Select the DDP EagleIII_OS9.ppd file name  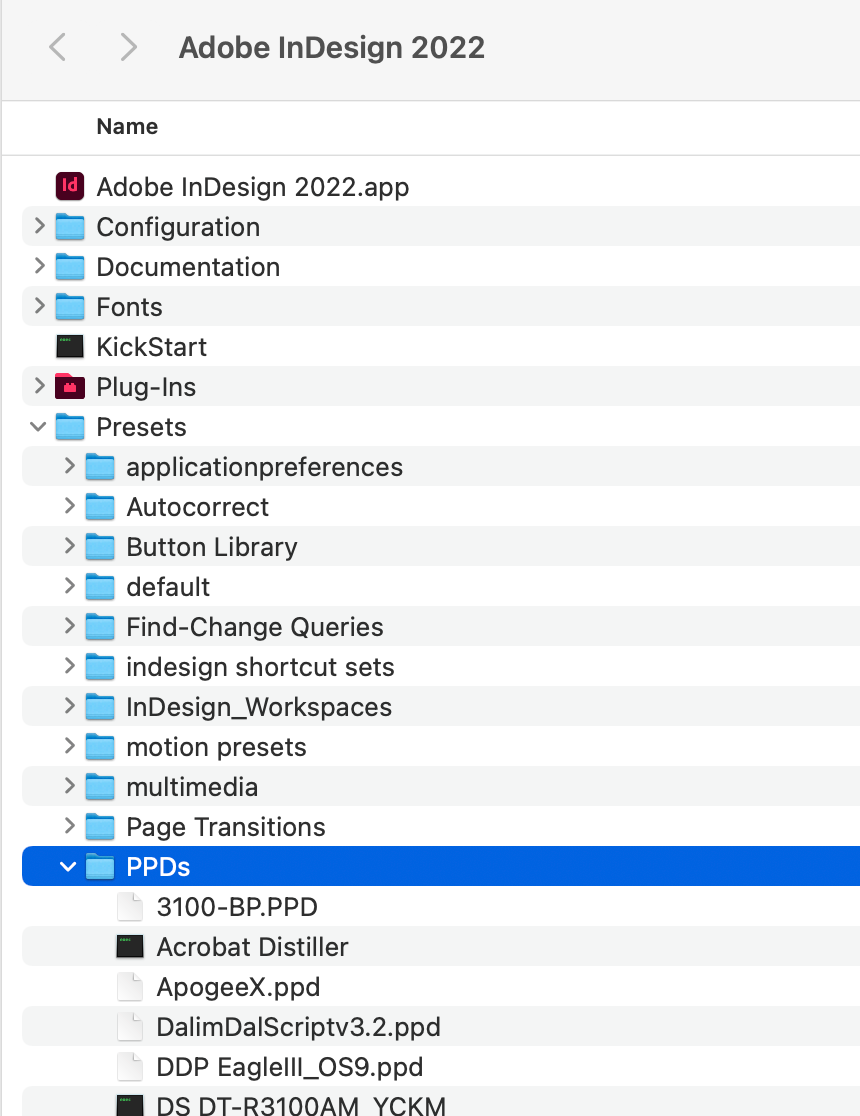(x=290, y=1068)
